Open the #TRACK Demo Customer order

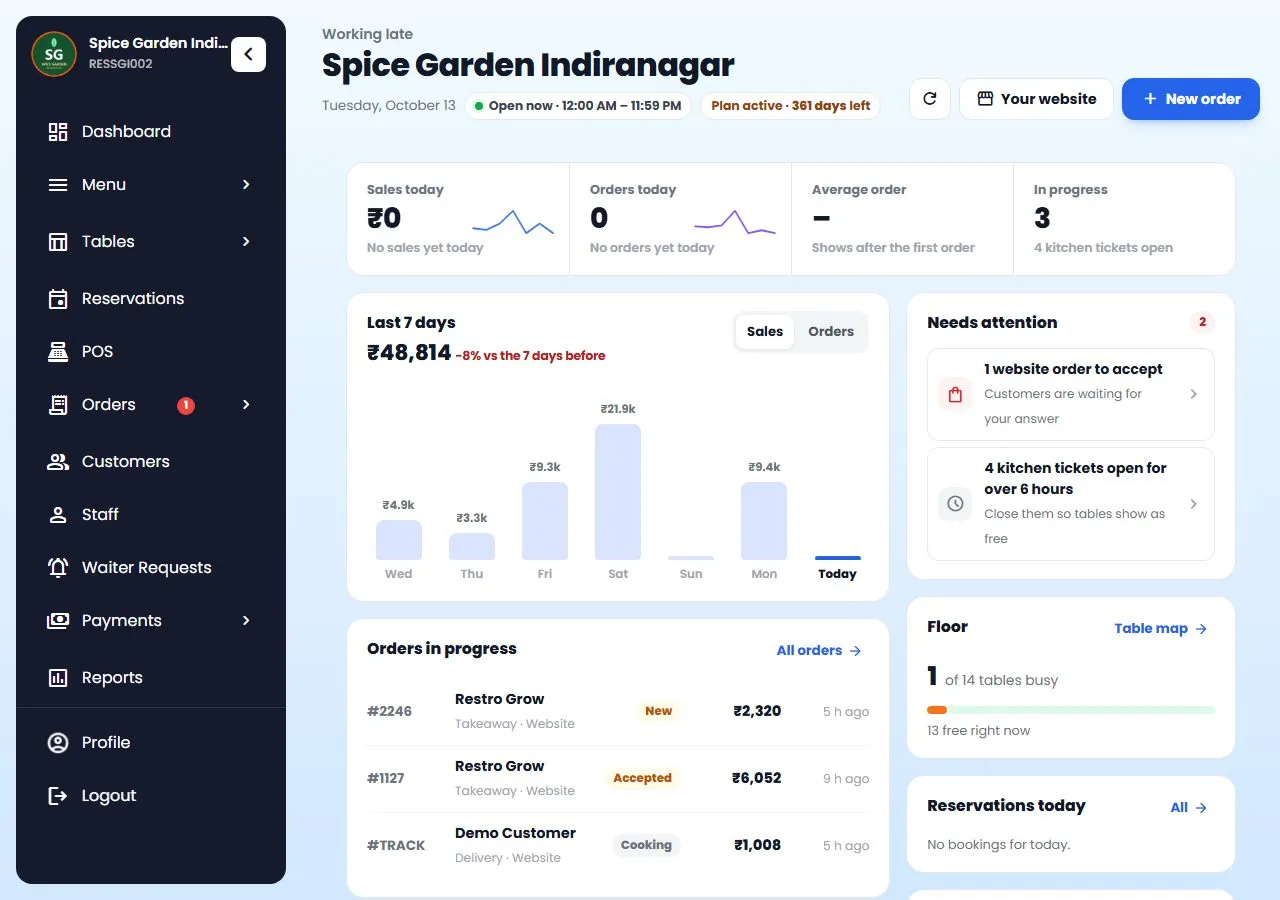tap(618, 845)
